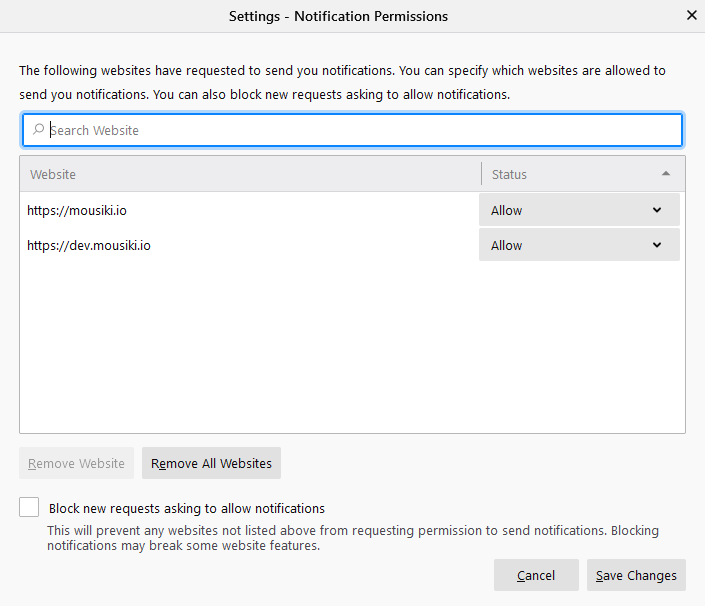Enable Block new requests checkbox
Viewport: 705px width, 606px height.
tap(29, 507)
